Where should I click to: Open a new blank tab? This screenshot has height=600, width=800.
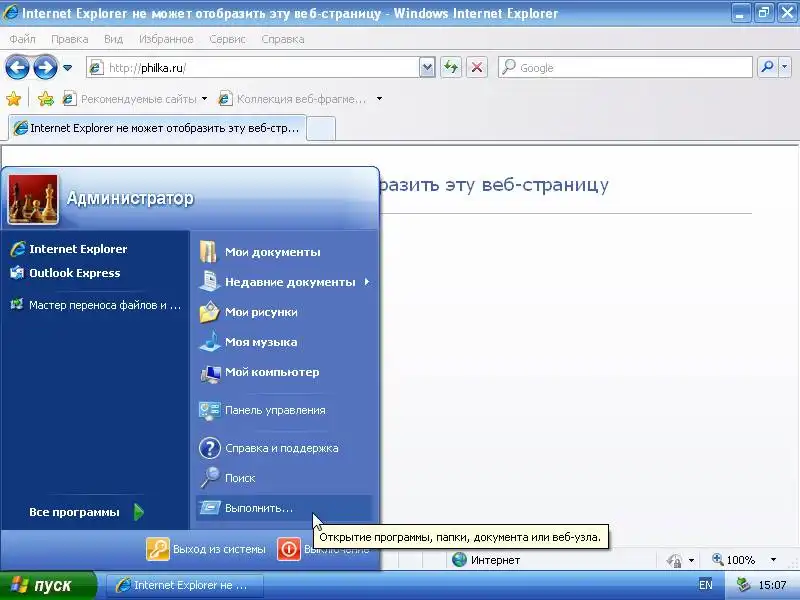tap(321, 129)
